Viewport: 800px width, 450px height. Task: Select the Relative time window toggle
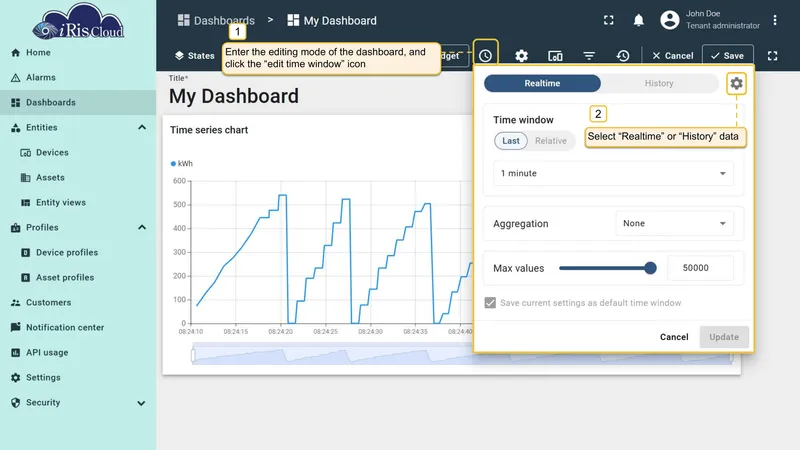point(551,141)
